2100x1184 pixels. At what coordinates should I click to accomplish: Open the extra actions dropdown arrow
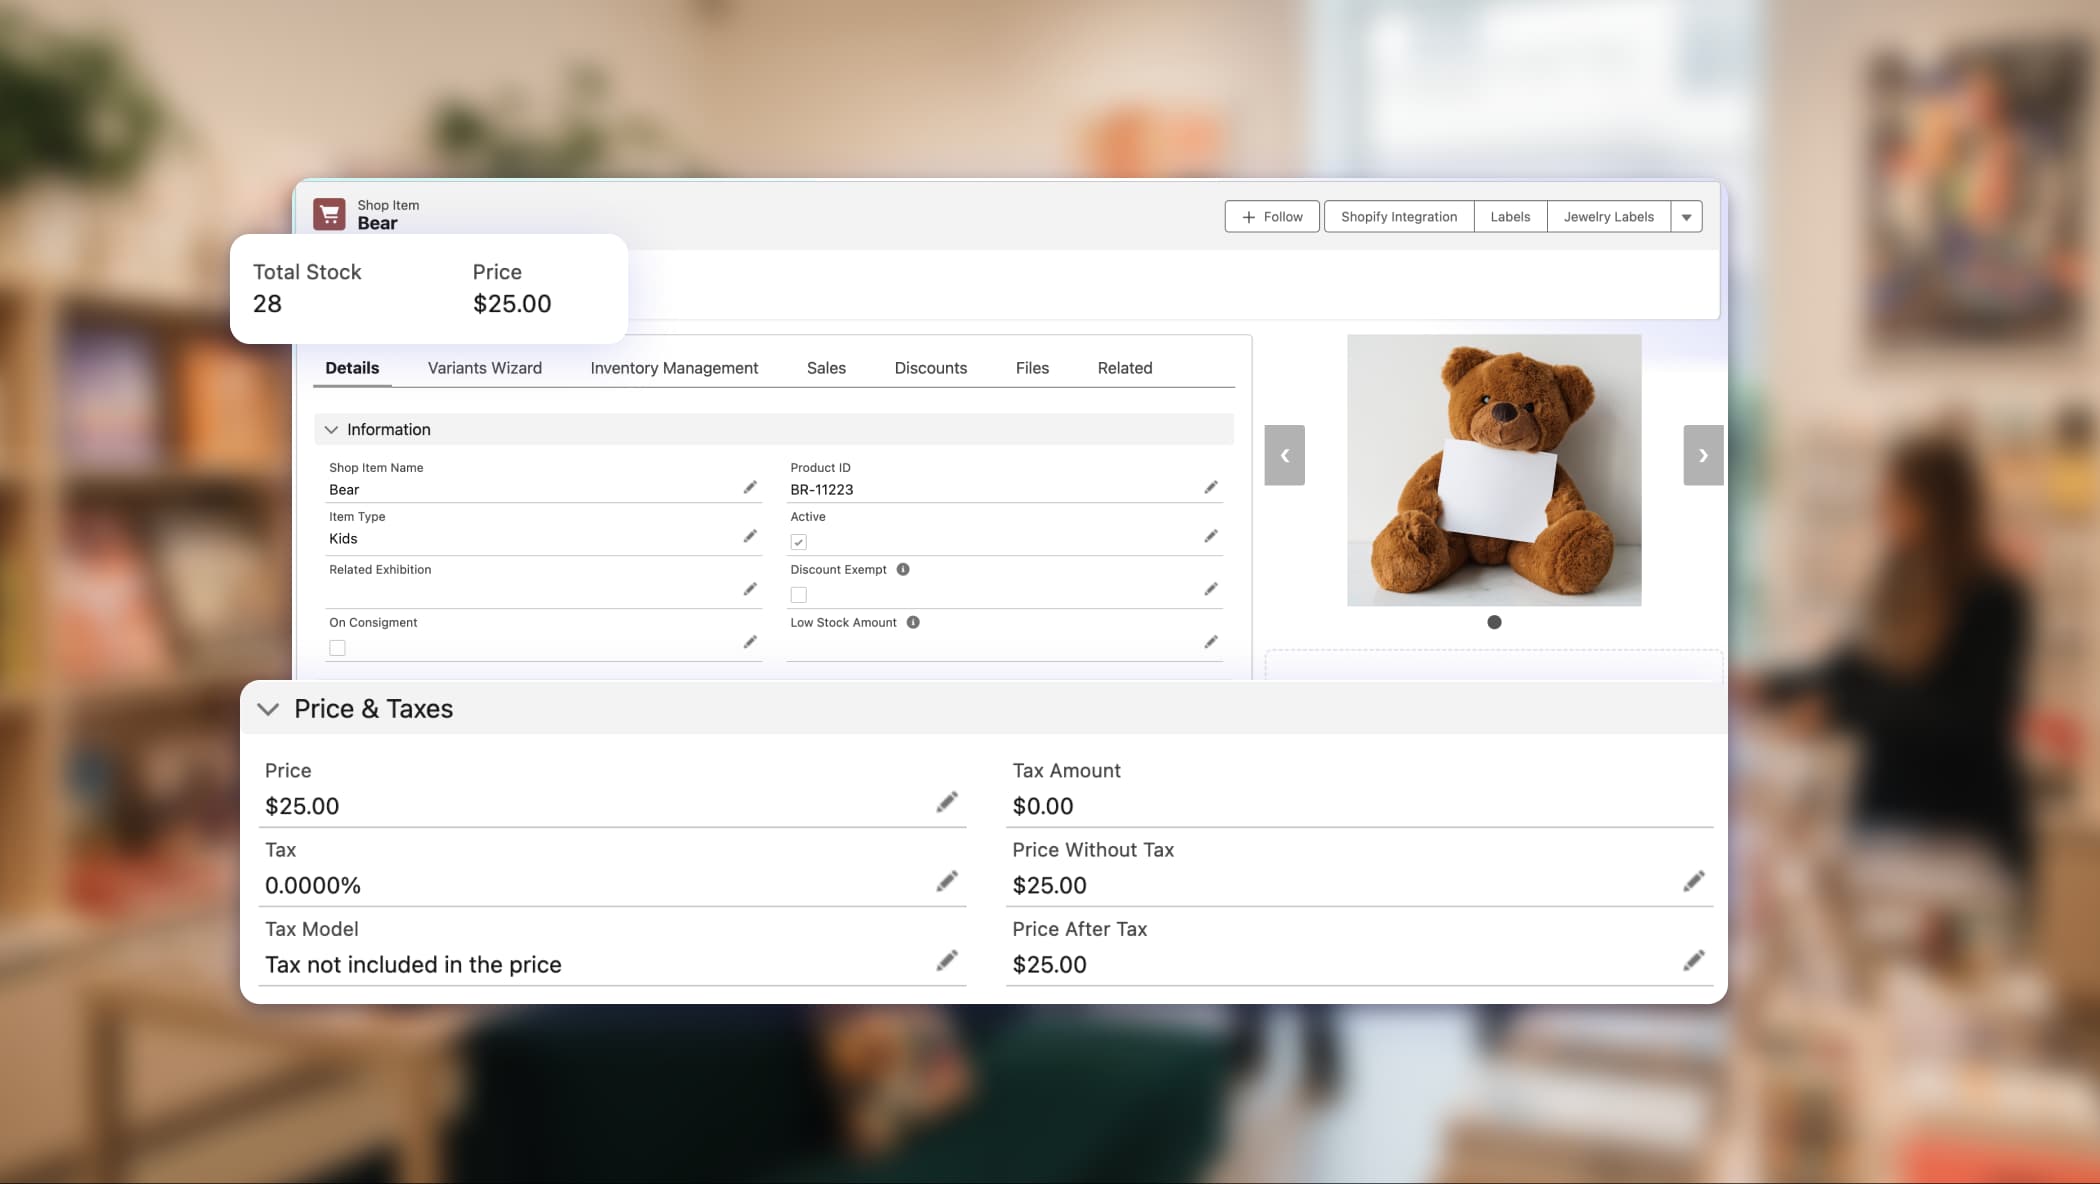[1686, 216]
